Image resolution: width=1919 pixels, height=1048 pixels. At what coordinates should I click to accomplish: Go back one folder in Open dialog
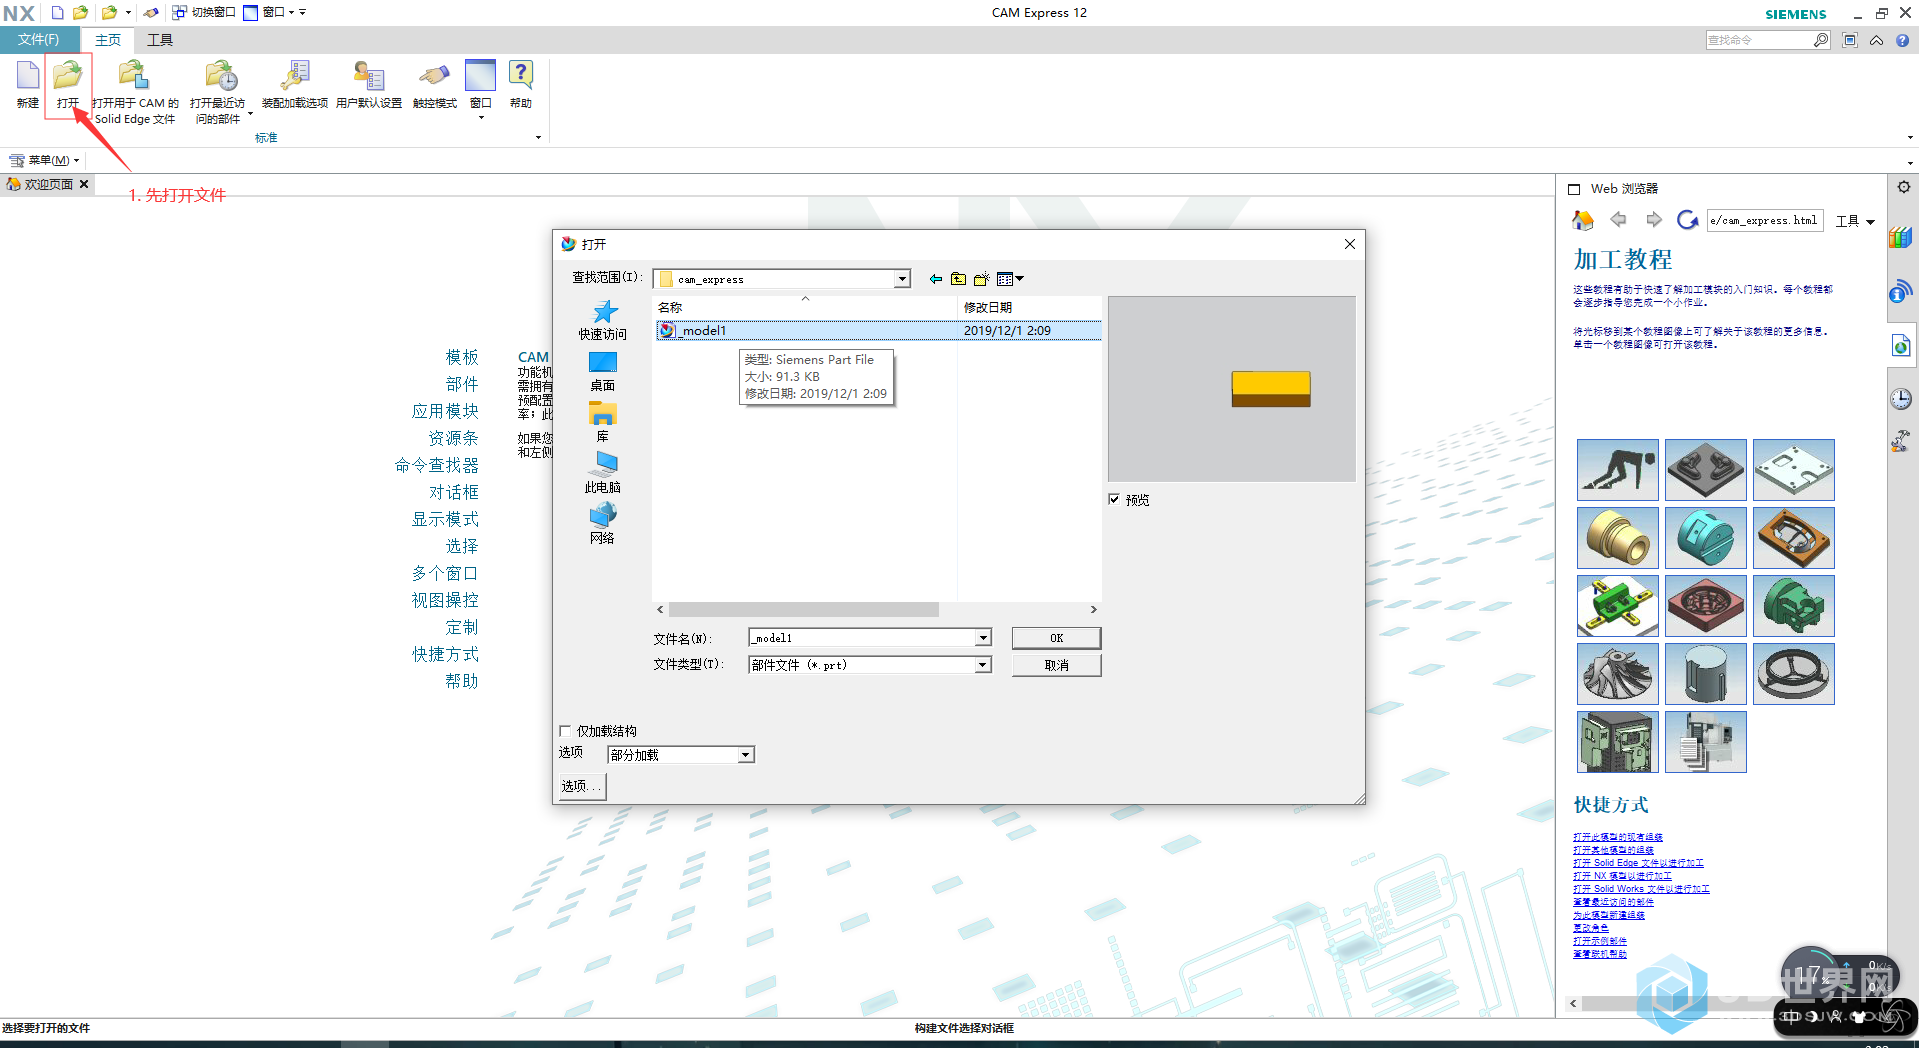936,279
